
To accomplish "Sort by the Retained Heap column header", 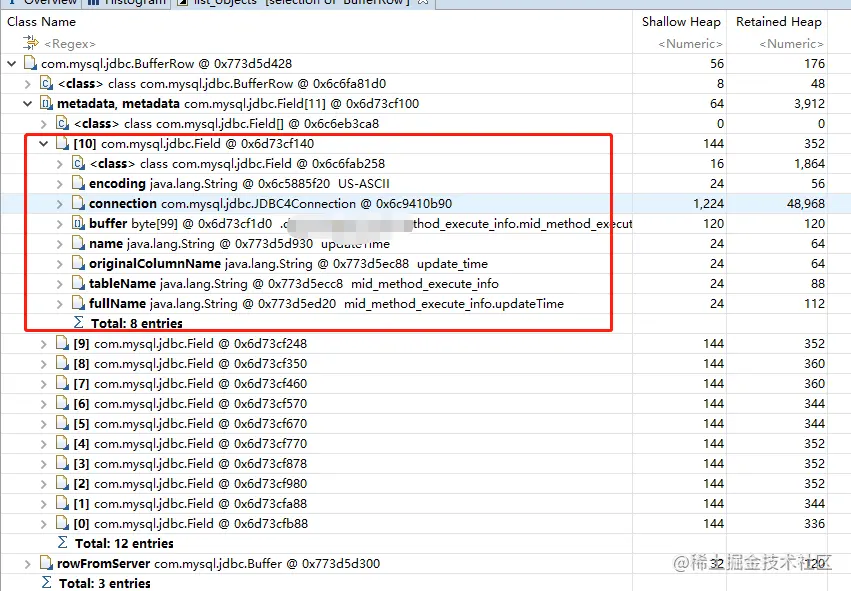I will (x=777, y=22).
